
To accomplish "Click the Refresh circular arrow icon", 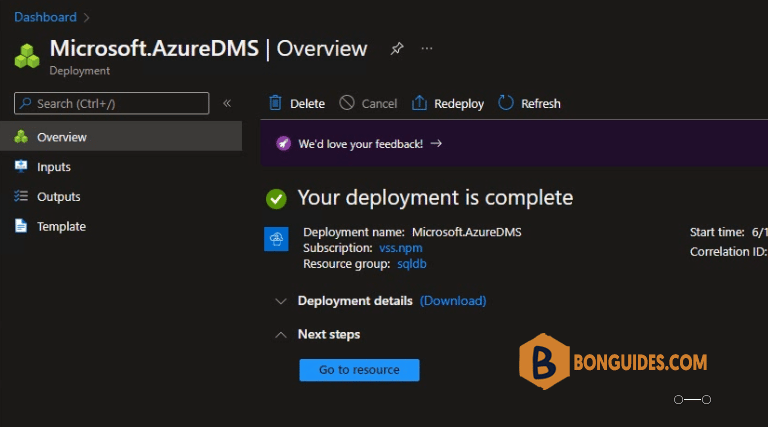I will tap(505, 103).
